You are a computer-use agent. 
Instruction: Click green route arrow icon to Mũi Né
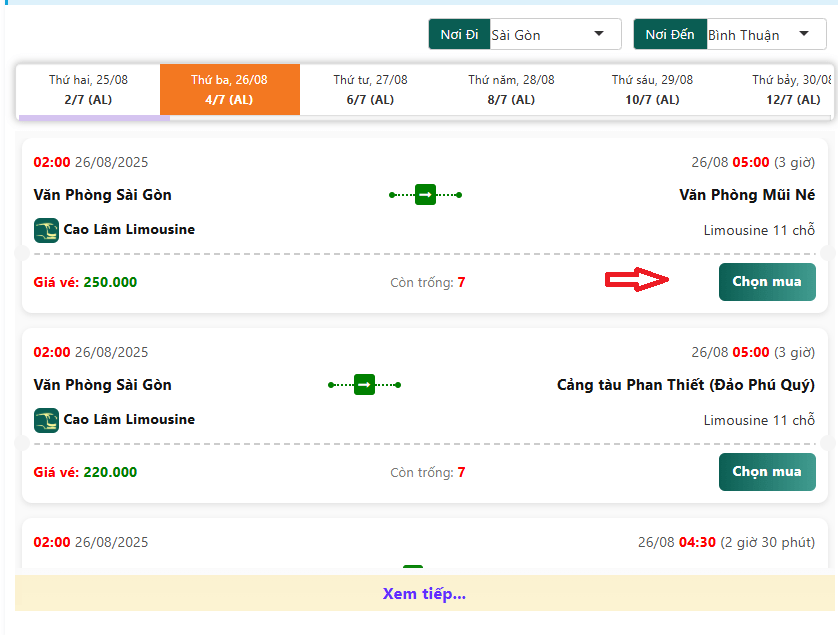tap(425, 195)
